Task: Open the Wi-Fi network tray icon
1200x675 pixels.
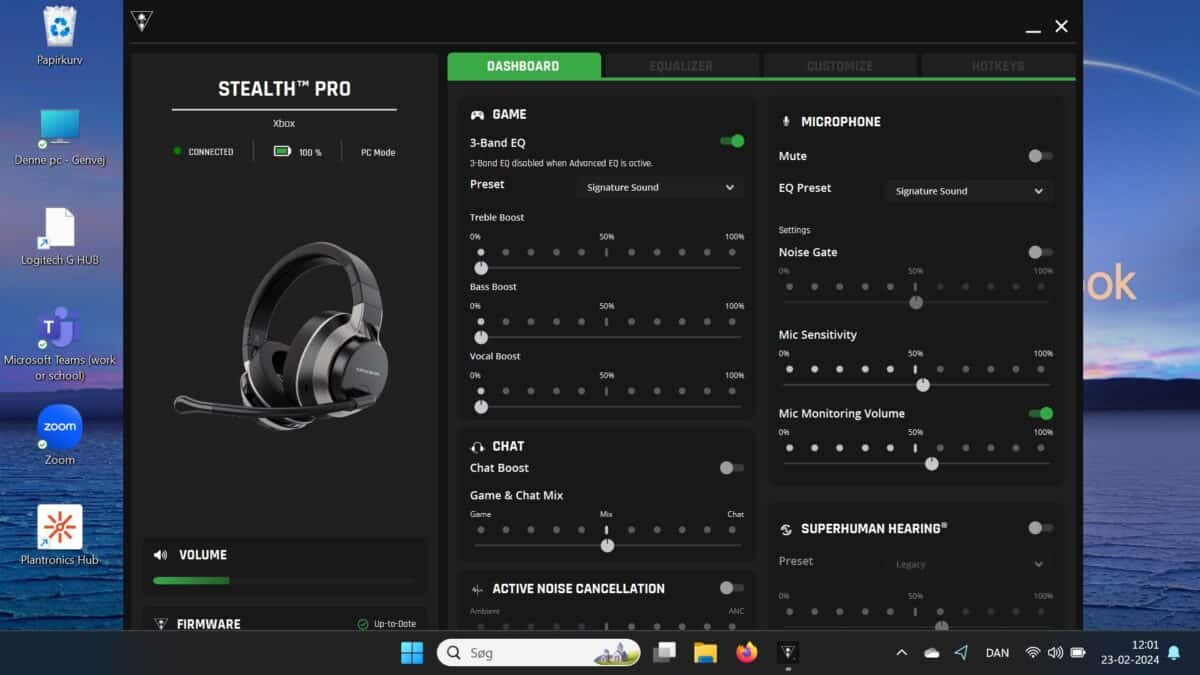Action: 1032,653
